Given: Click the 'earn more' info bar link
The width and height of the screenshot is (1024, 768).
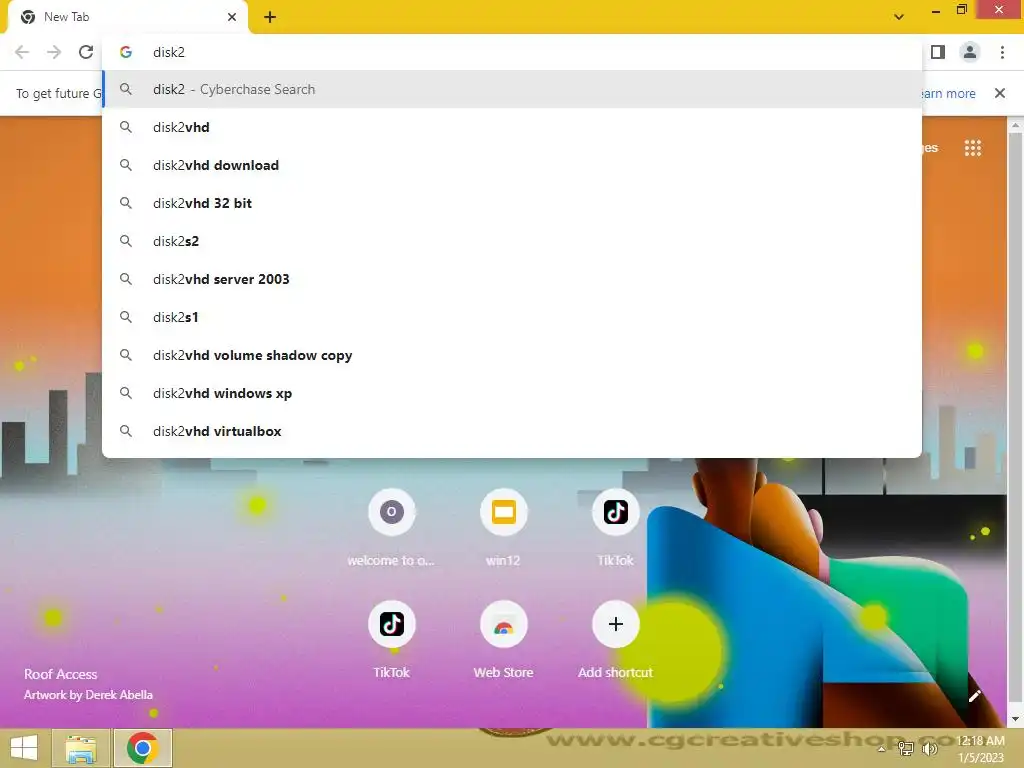Looking at the screenshot, I should 949,93.
